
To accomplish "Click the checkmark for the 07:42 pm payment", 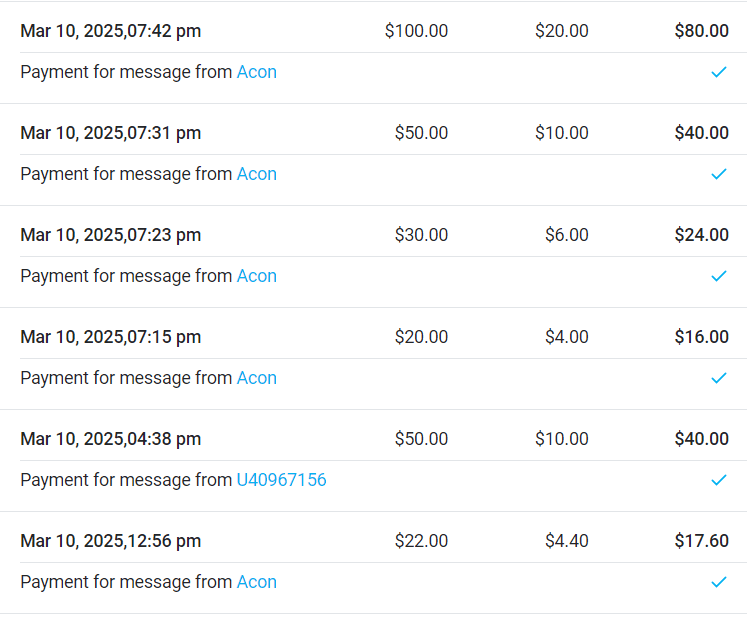I will click(x=718, y=72).
